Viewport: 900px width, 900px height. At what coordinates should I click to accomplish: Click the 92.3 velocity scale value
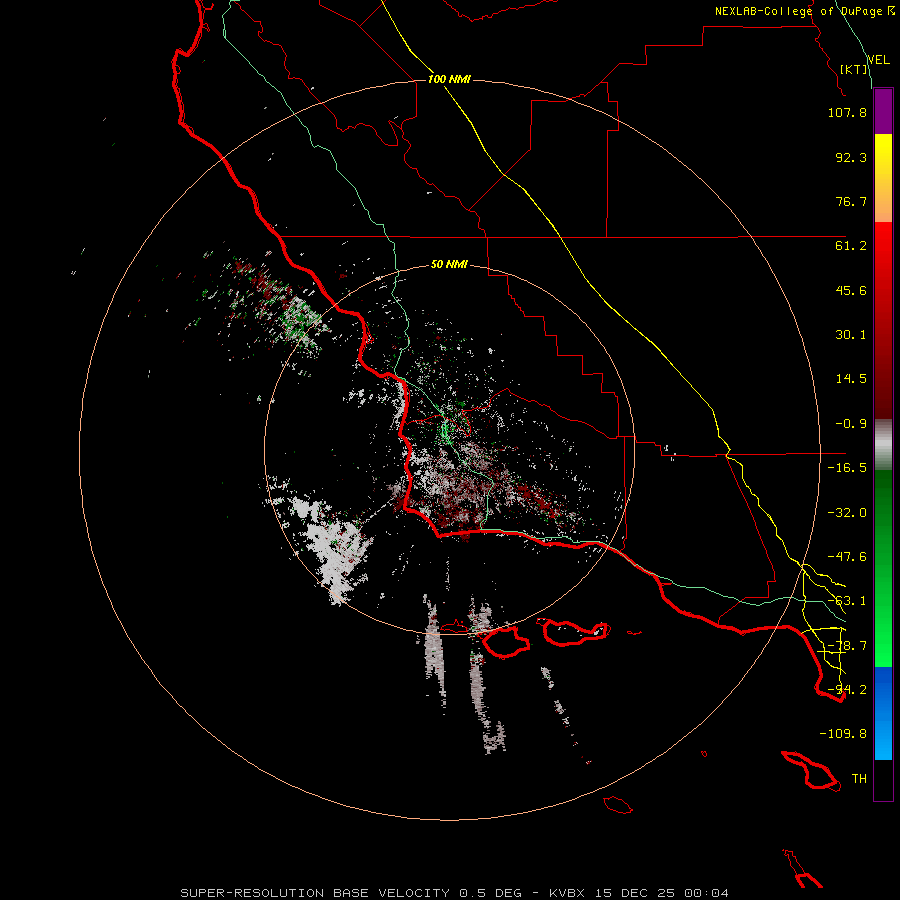coord(851,157)
